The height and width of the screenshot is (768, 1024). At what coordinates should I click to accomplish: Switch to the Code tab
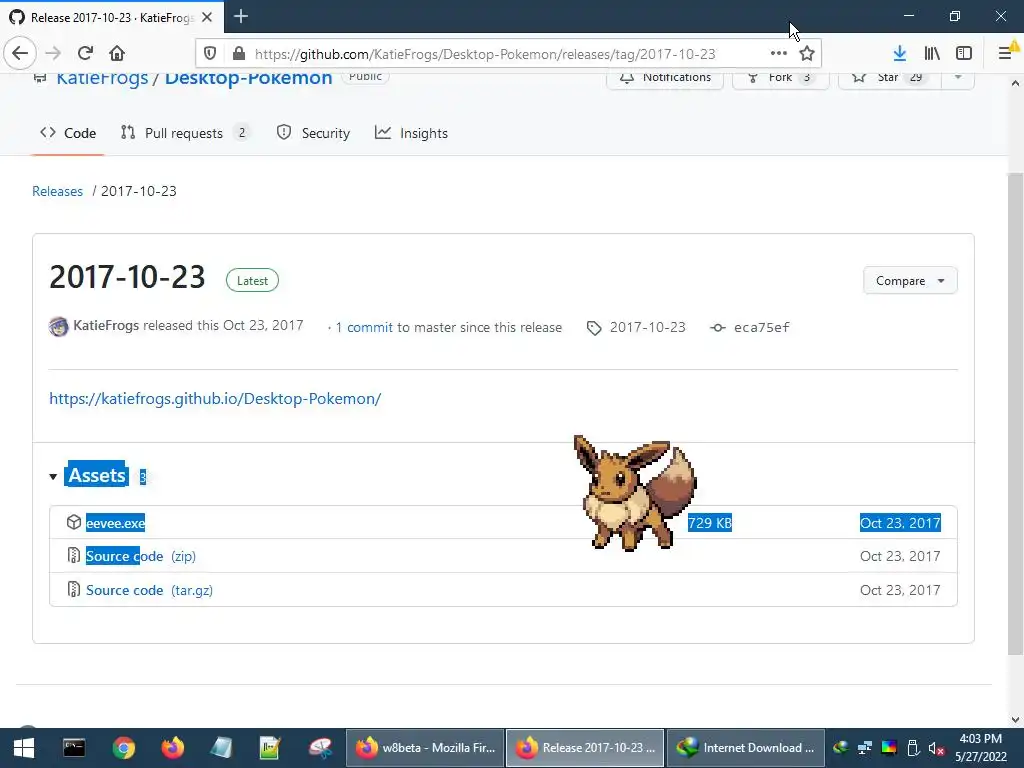[x=68, y=133]
